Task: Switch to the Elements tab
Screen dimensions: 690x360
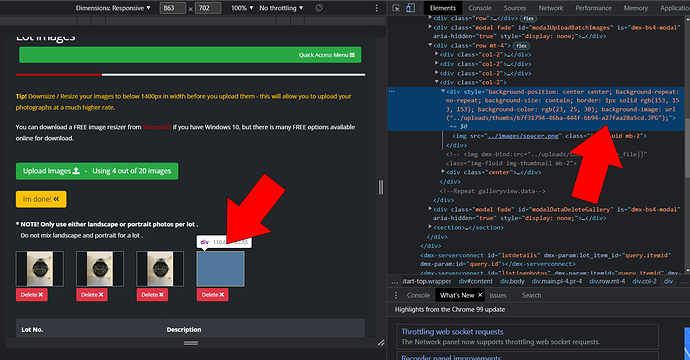Action: pyautogui.click(x=443, y=8)
